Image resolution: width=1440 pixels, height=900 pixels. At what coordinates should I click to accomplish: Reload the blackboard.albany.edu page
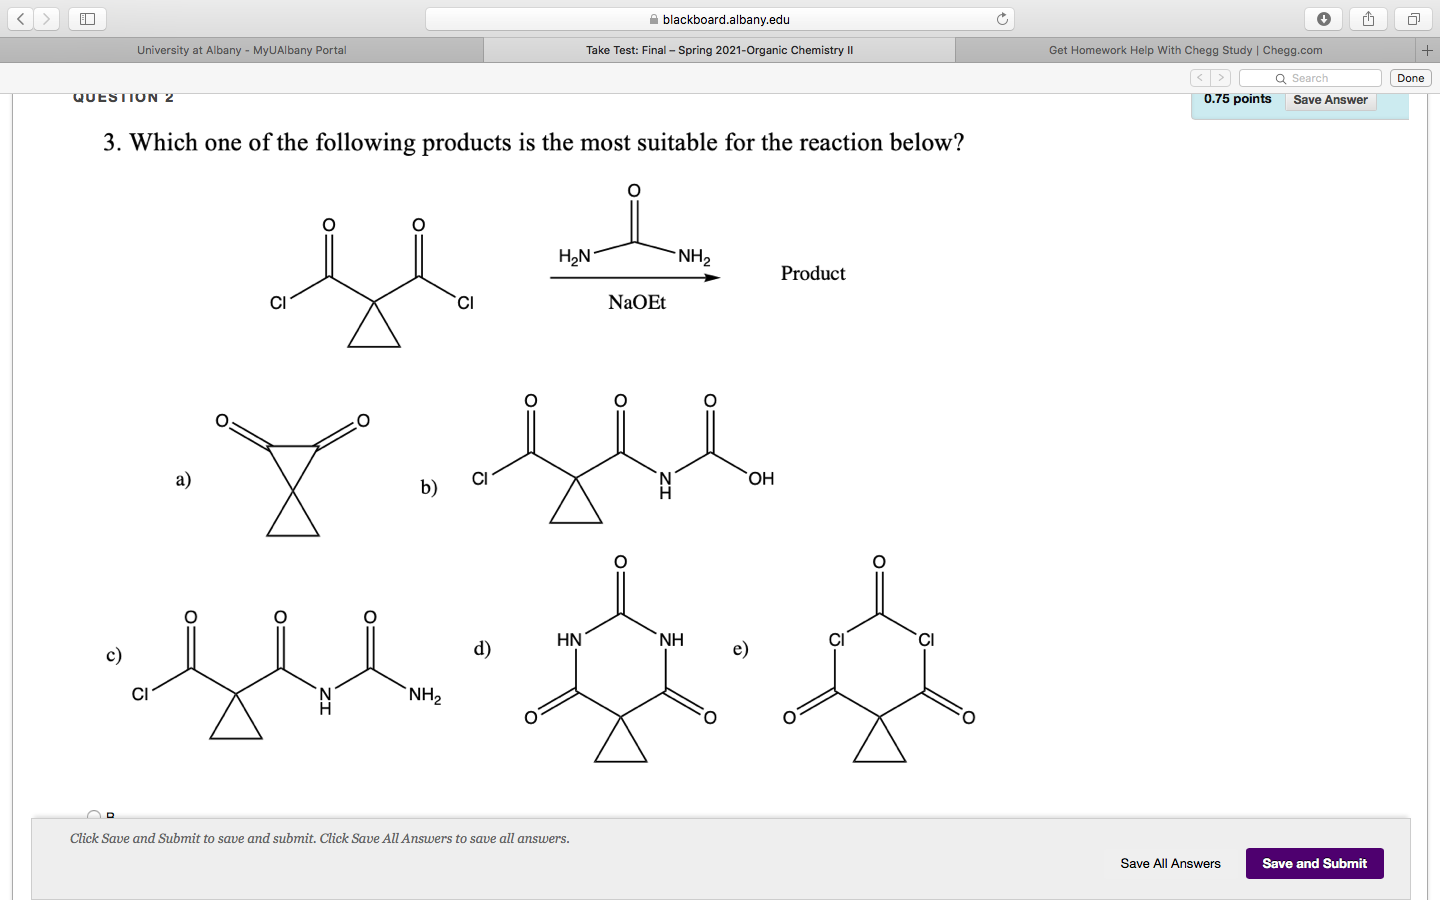tap(1002, 19)
